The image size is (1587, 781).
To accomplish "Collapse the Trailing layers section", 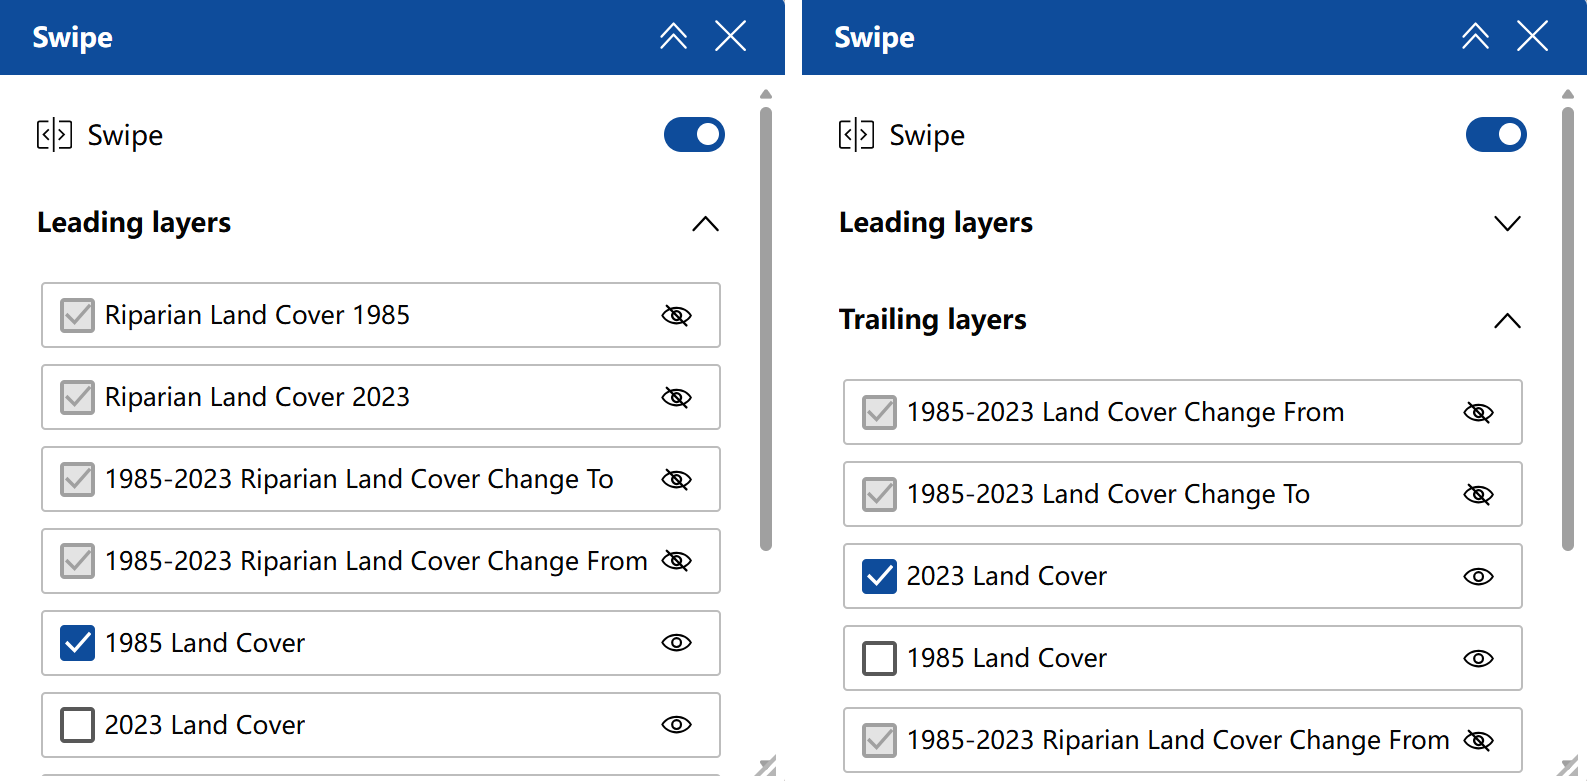I will click(x=1507, y=321).
